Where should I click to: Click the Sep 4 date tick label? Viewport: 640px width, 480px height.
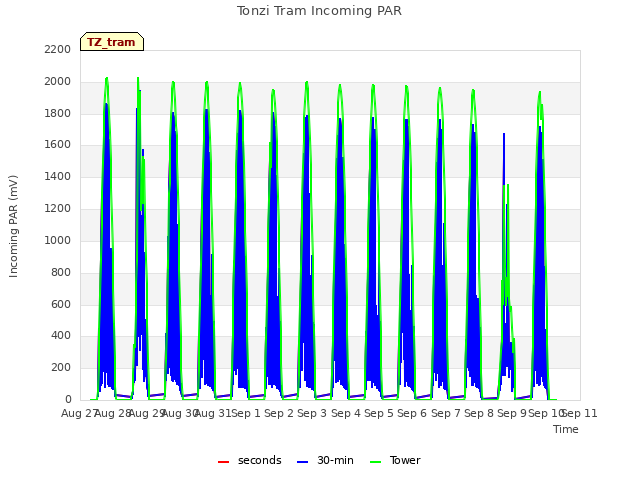point(346,413)
